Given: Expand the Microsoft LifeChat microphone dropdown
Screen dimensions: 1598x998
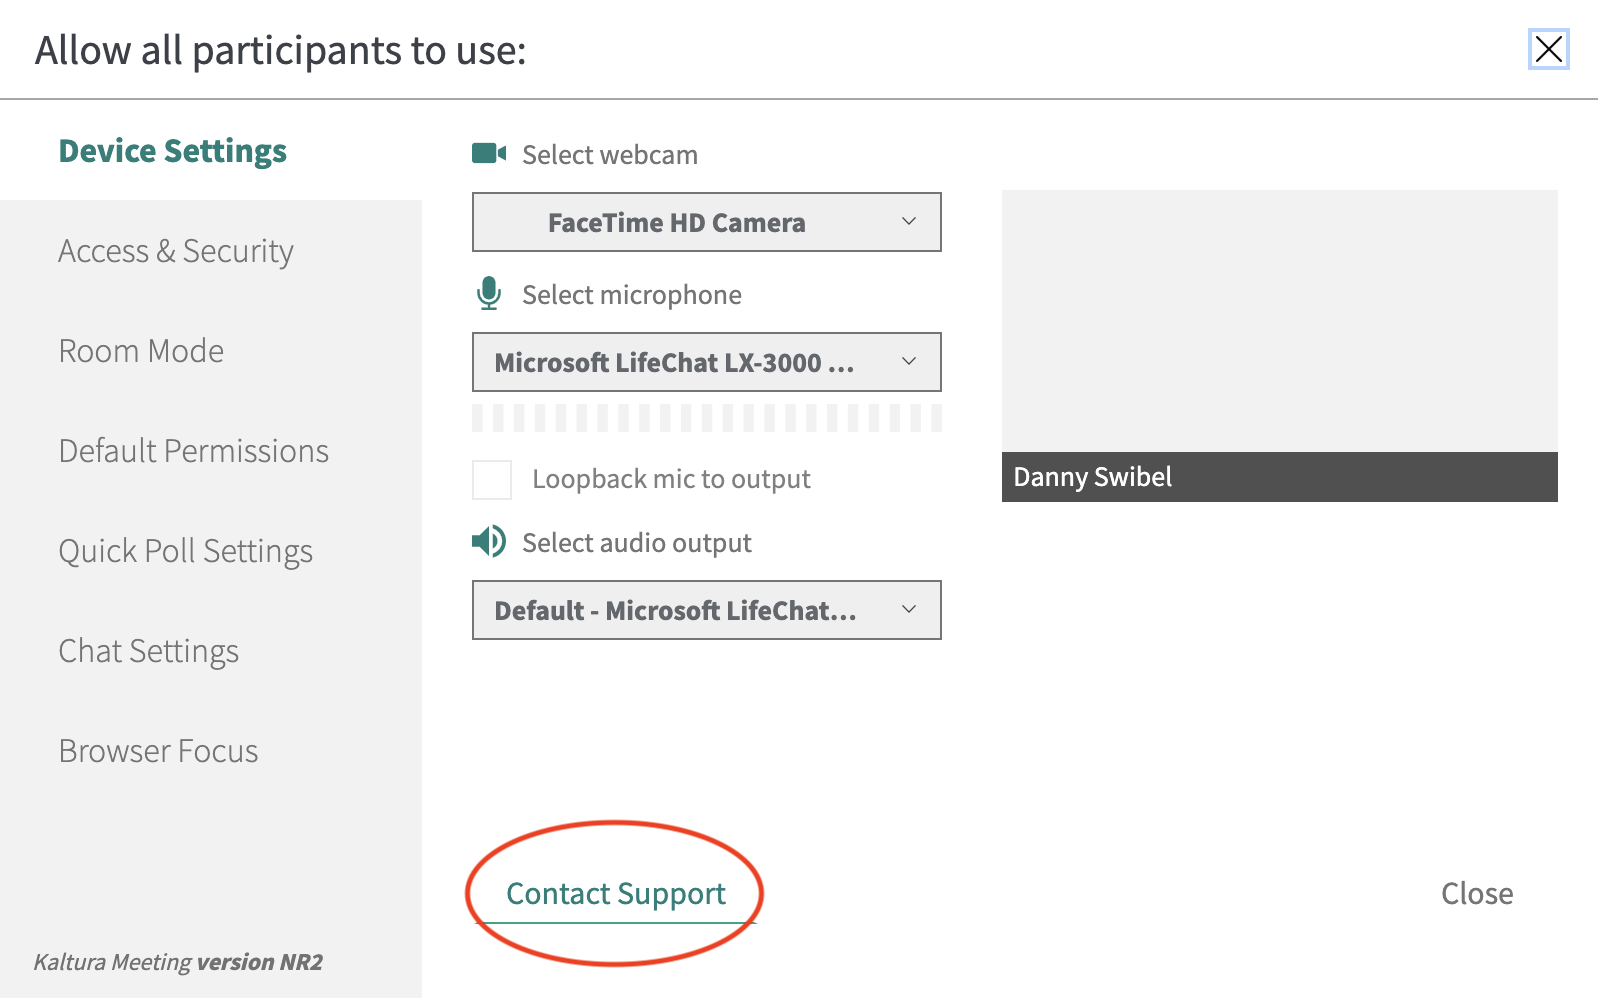Looking at the screenshot, I should tap(706, 362).
